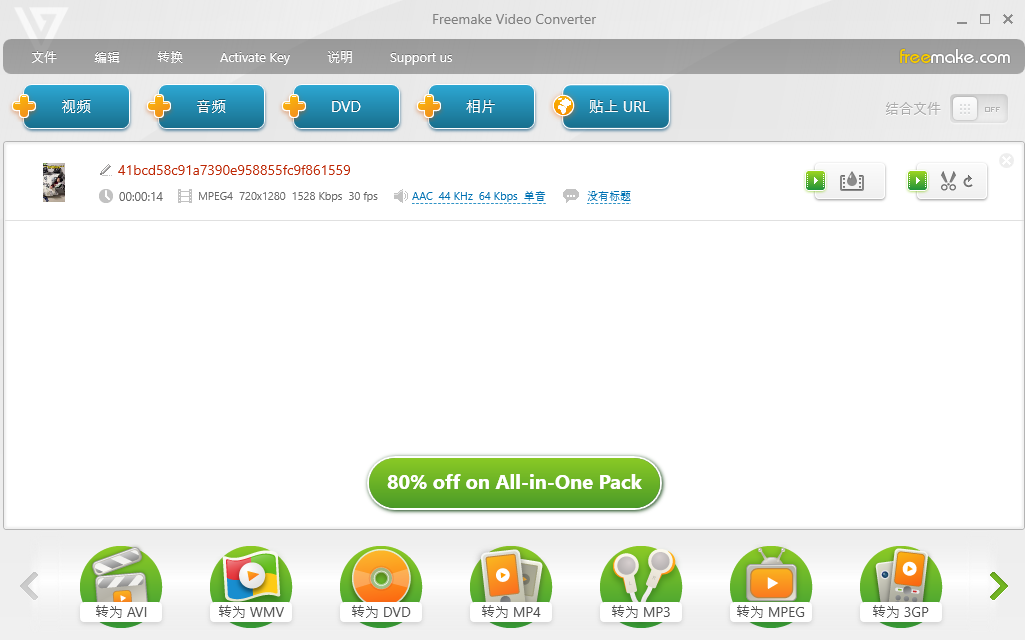The height and width of the screenshot is (640, 1025).
Task: Click the 转为 MP4 format icon
Action: [x=511, y=585]
